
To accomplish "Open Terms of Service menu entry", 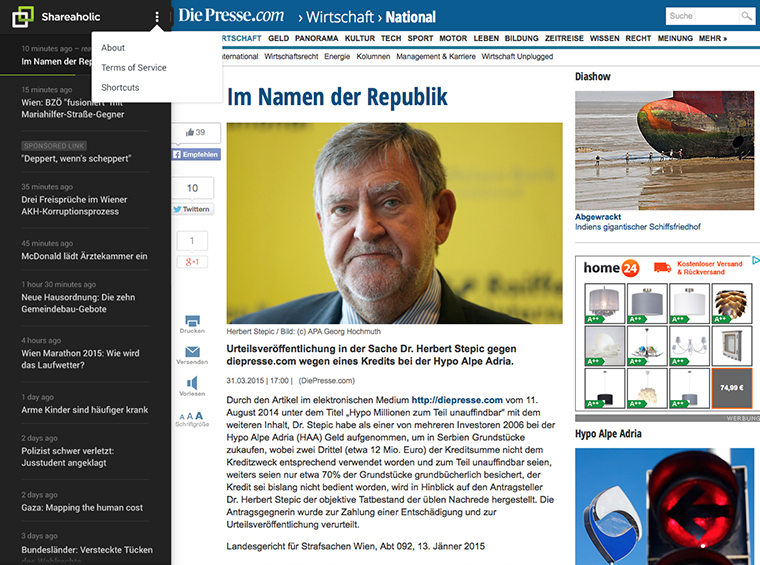I will click(134, 67).
